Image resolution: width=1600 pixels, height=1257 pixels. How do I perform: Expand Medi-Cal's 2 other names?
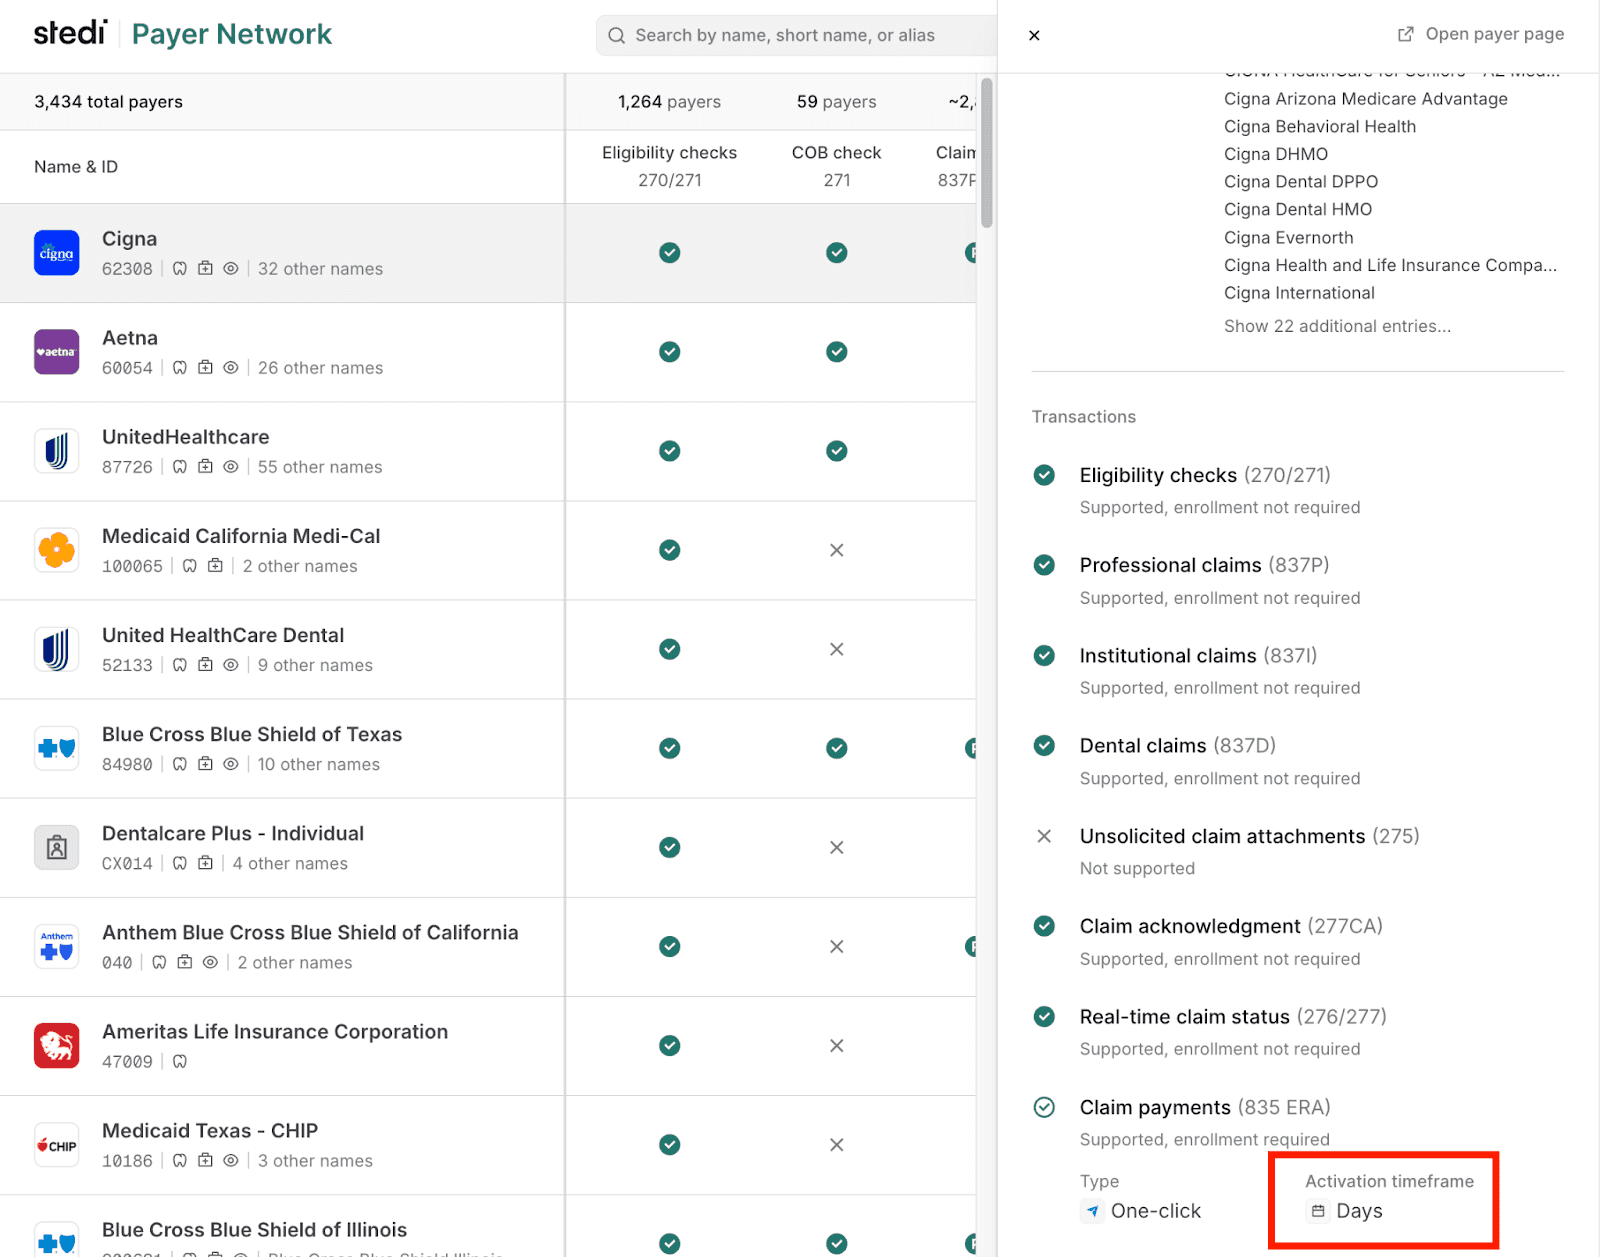click(x=300, y=566)
